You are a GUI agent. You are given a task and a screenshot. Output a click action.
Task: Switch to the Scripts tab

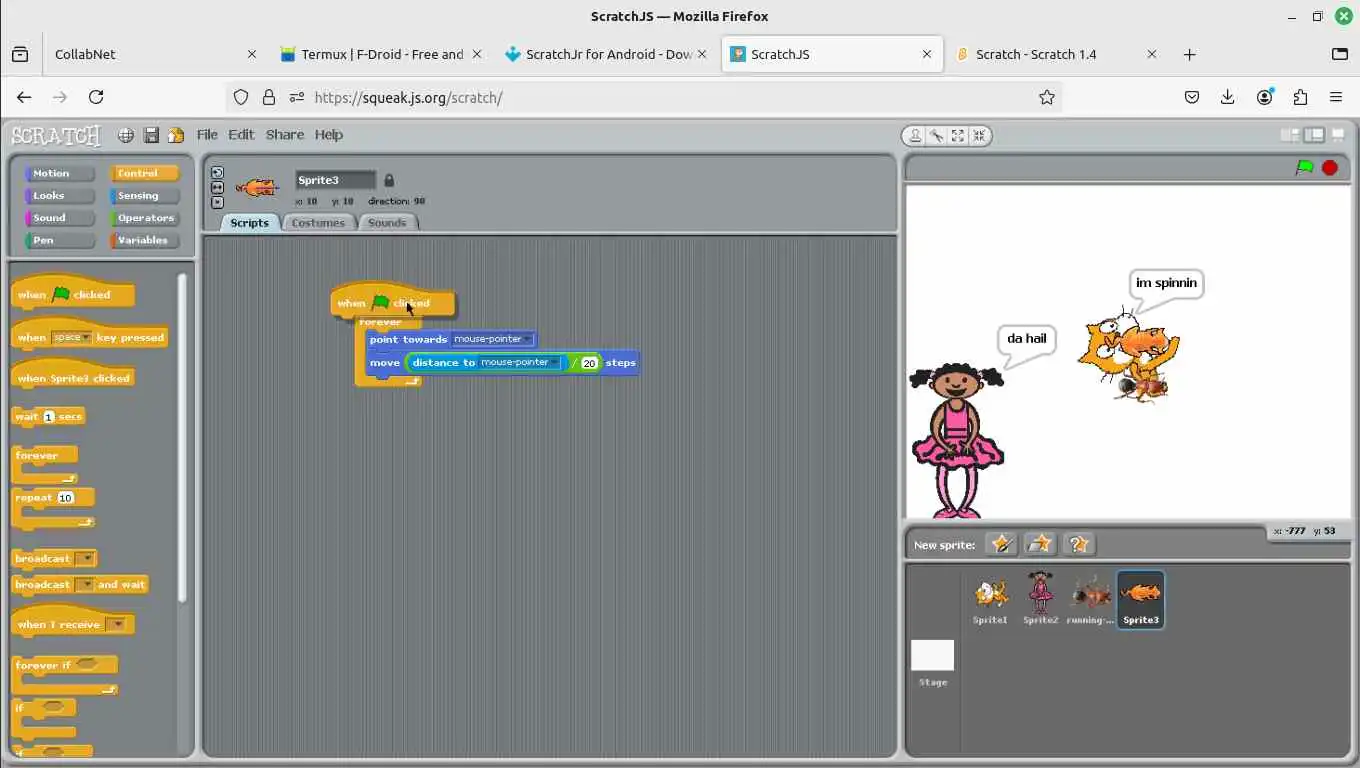click(x=249, y=223)
